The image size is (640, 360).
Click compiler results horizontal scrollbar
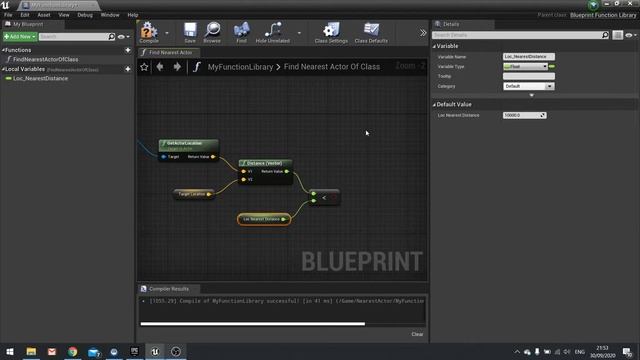point(253,324)
